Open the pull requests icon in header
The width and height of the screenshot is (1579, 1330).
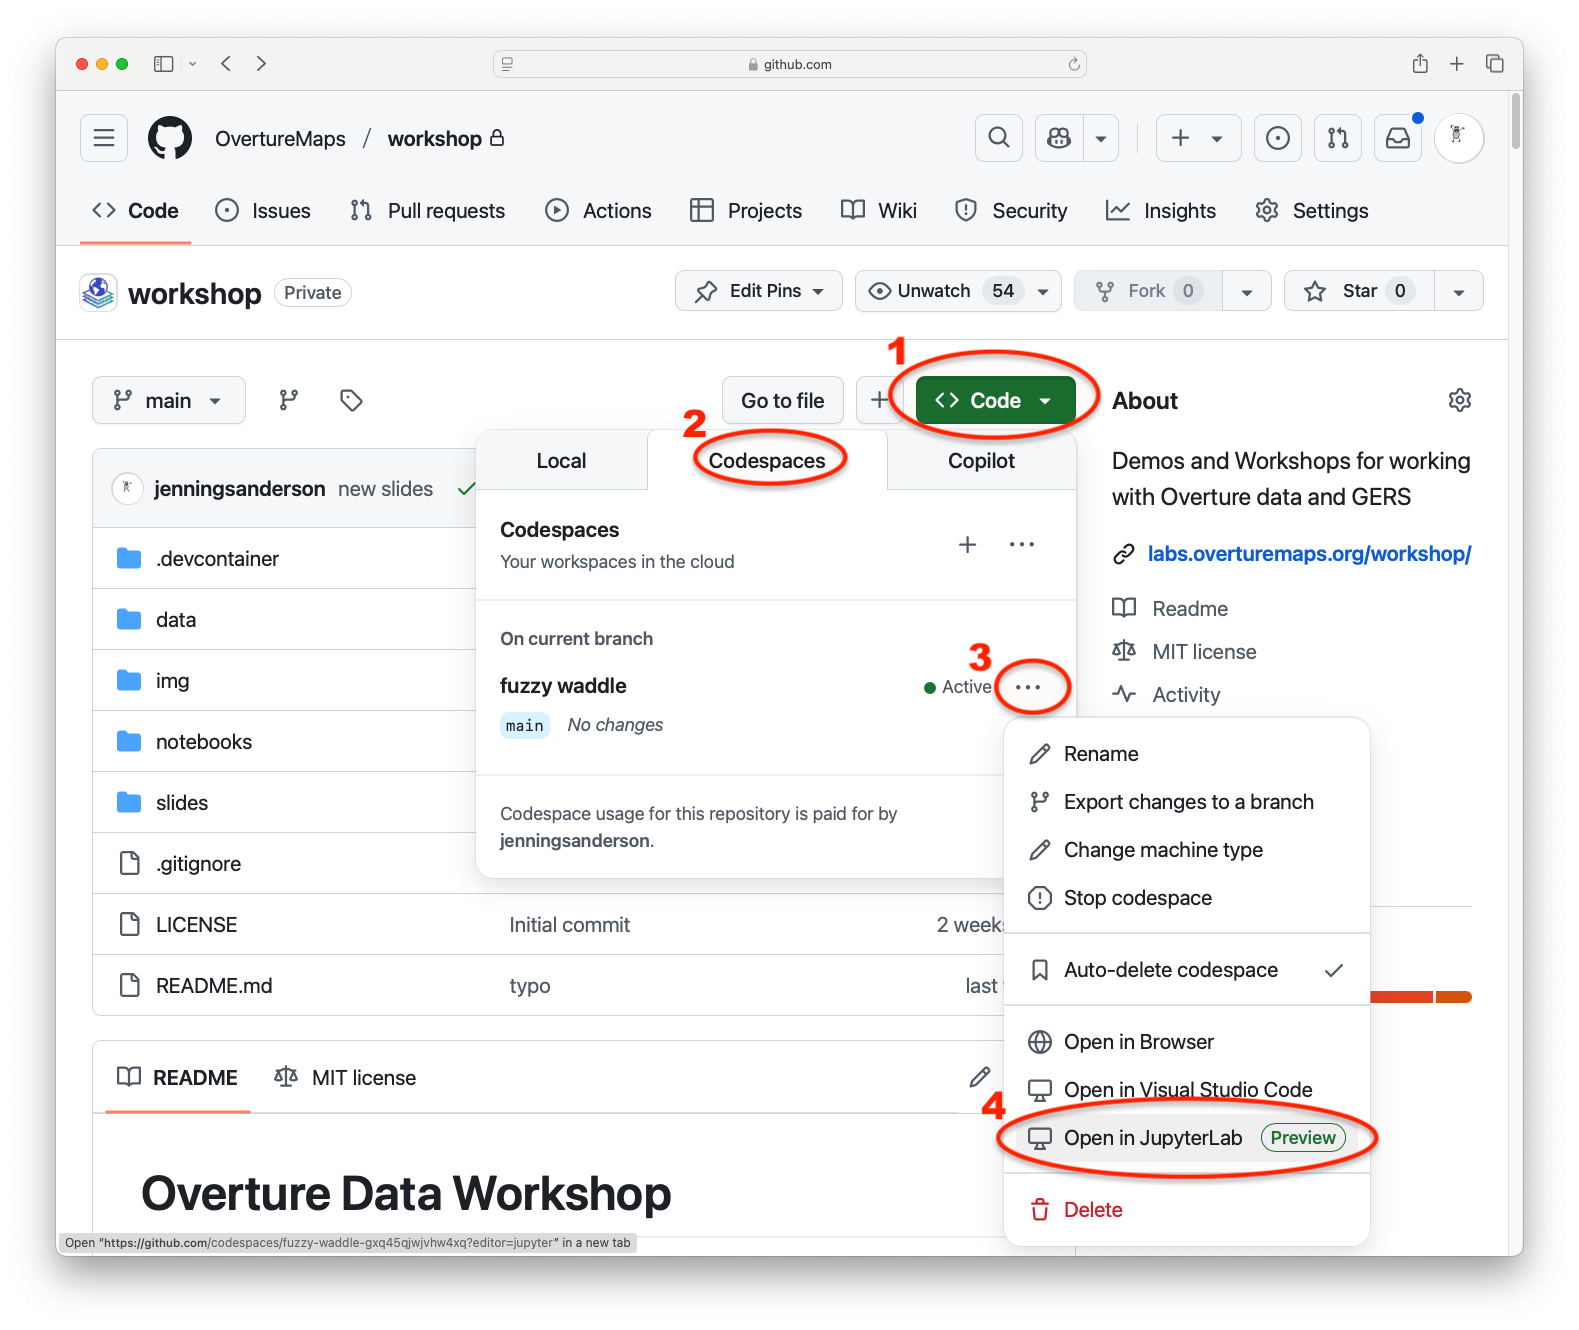point(1338,138)
